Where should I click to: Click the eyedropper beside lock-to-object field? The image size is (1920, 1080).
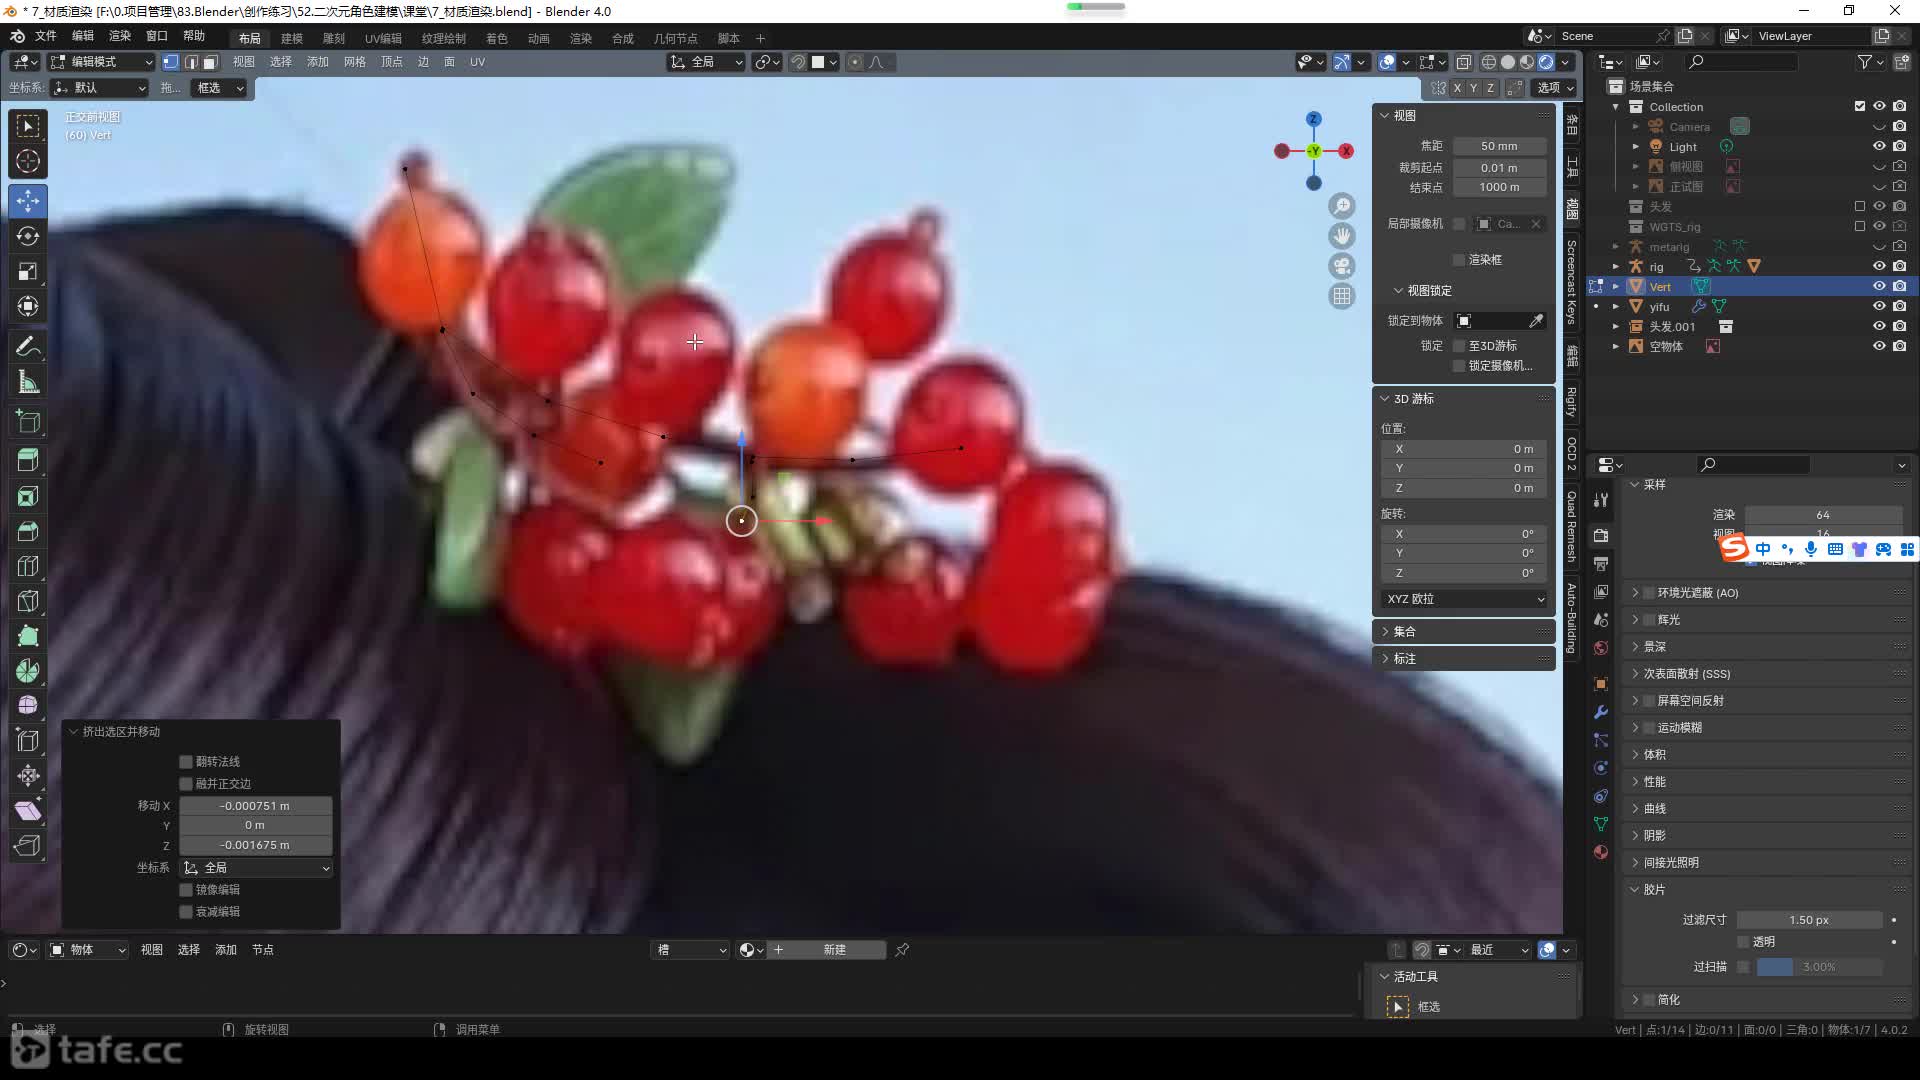1536,321
